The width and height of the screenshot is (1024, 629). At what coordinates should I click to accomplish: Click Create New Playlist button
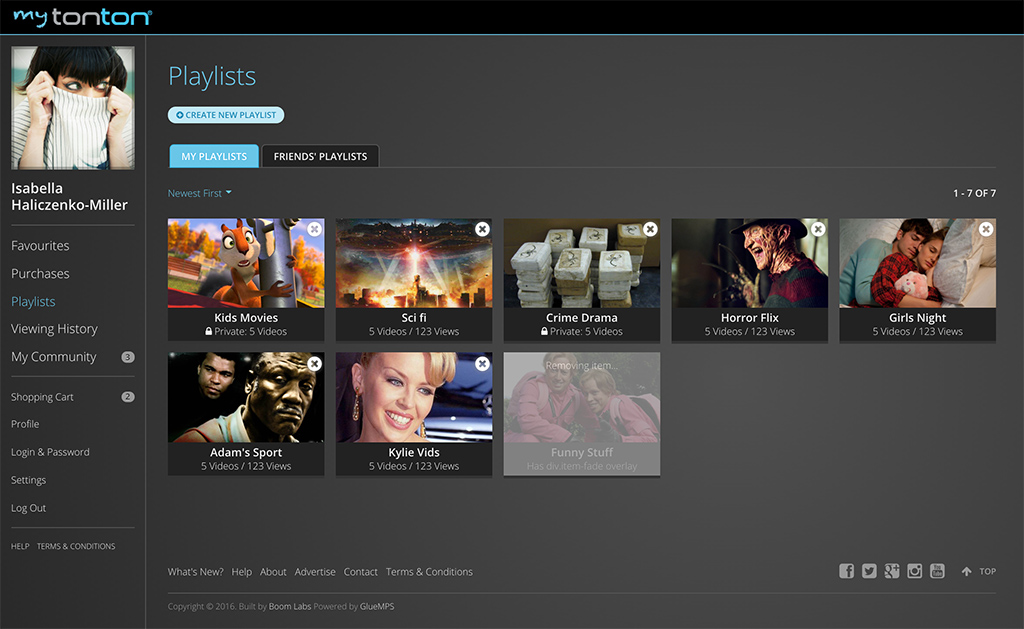tap(226, 115)
